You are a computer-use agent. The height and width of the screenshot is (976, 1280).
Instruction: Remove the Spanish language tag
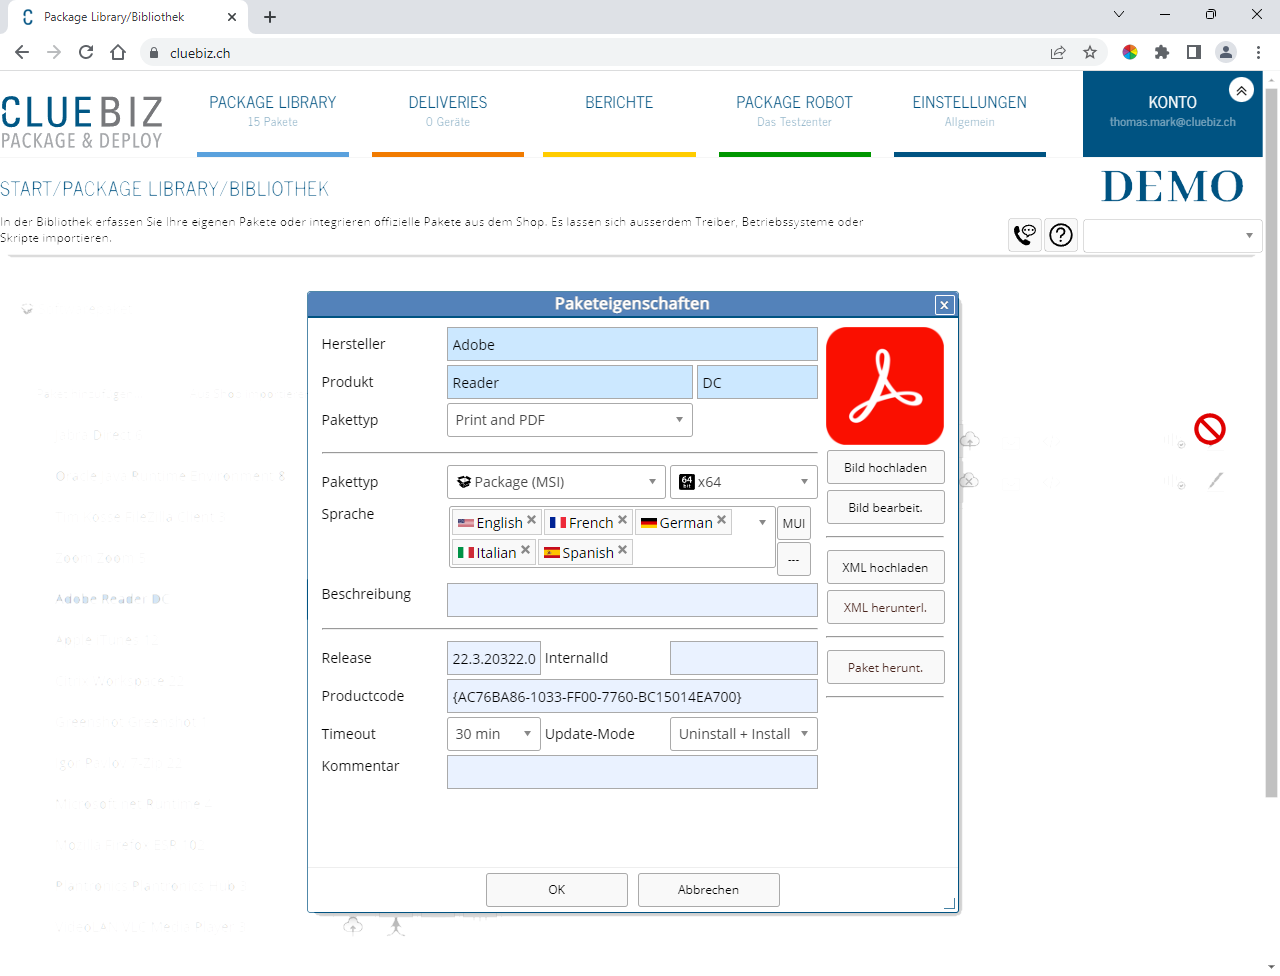point(622,550)
